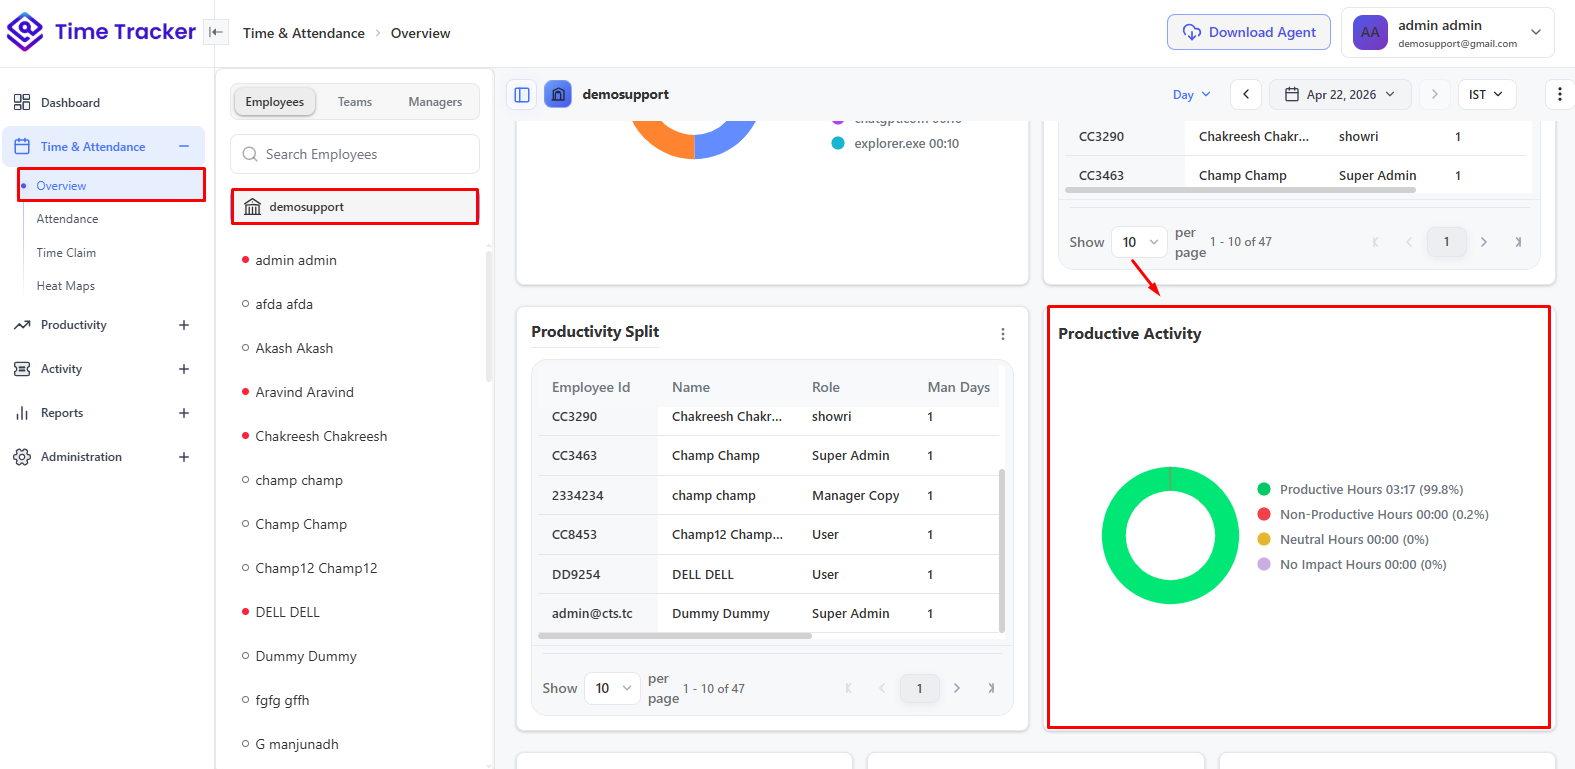Select employee Chakreesh Chakreesh in list
The height and width of the screenshot is (769, 1575).
click(321, 436)
